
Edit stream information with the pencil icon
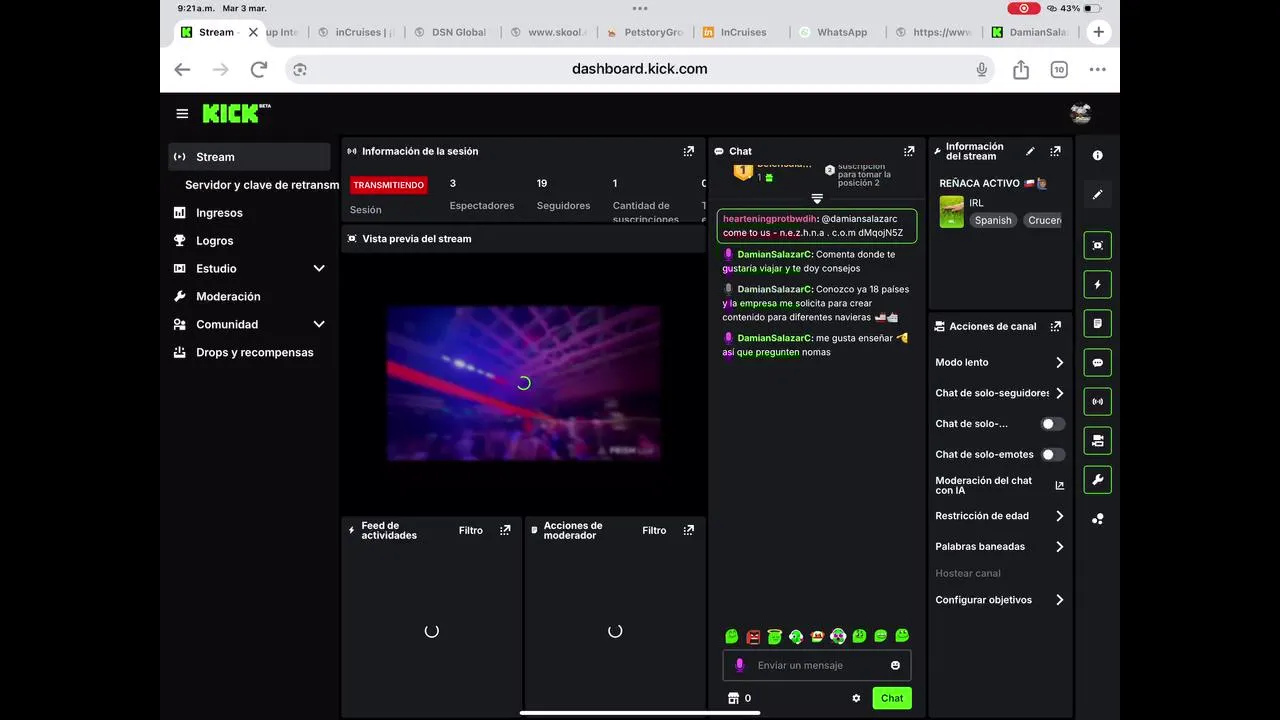[x=1030, y=152]
